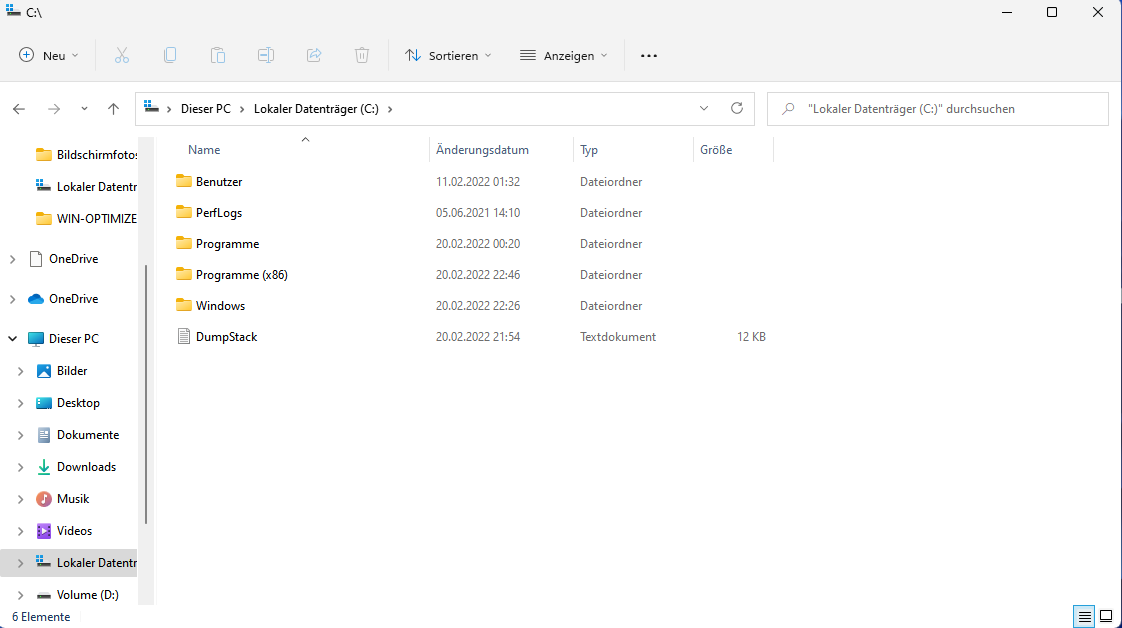Sort by the Größe column header
The image size is (1122, 628).
coord(716,149)
